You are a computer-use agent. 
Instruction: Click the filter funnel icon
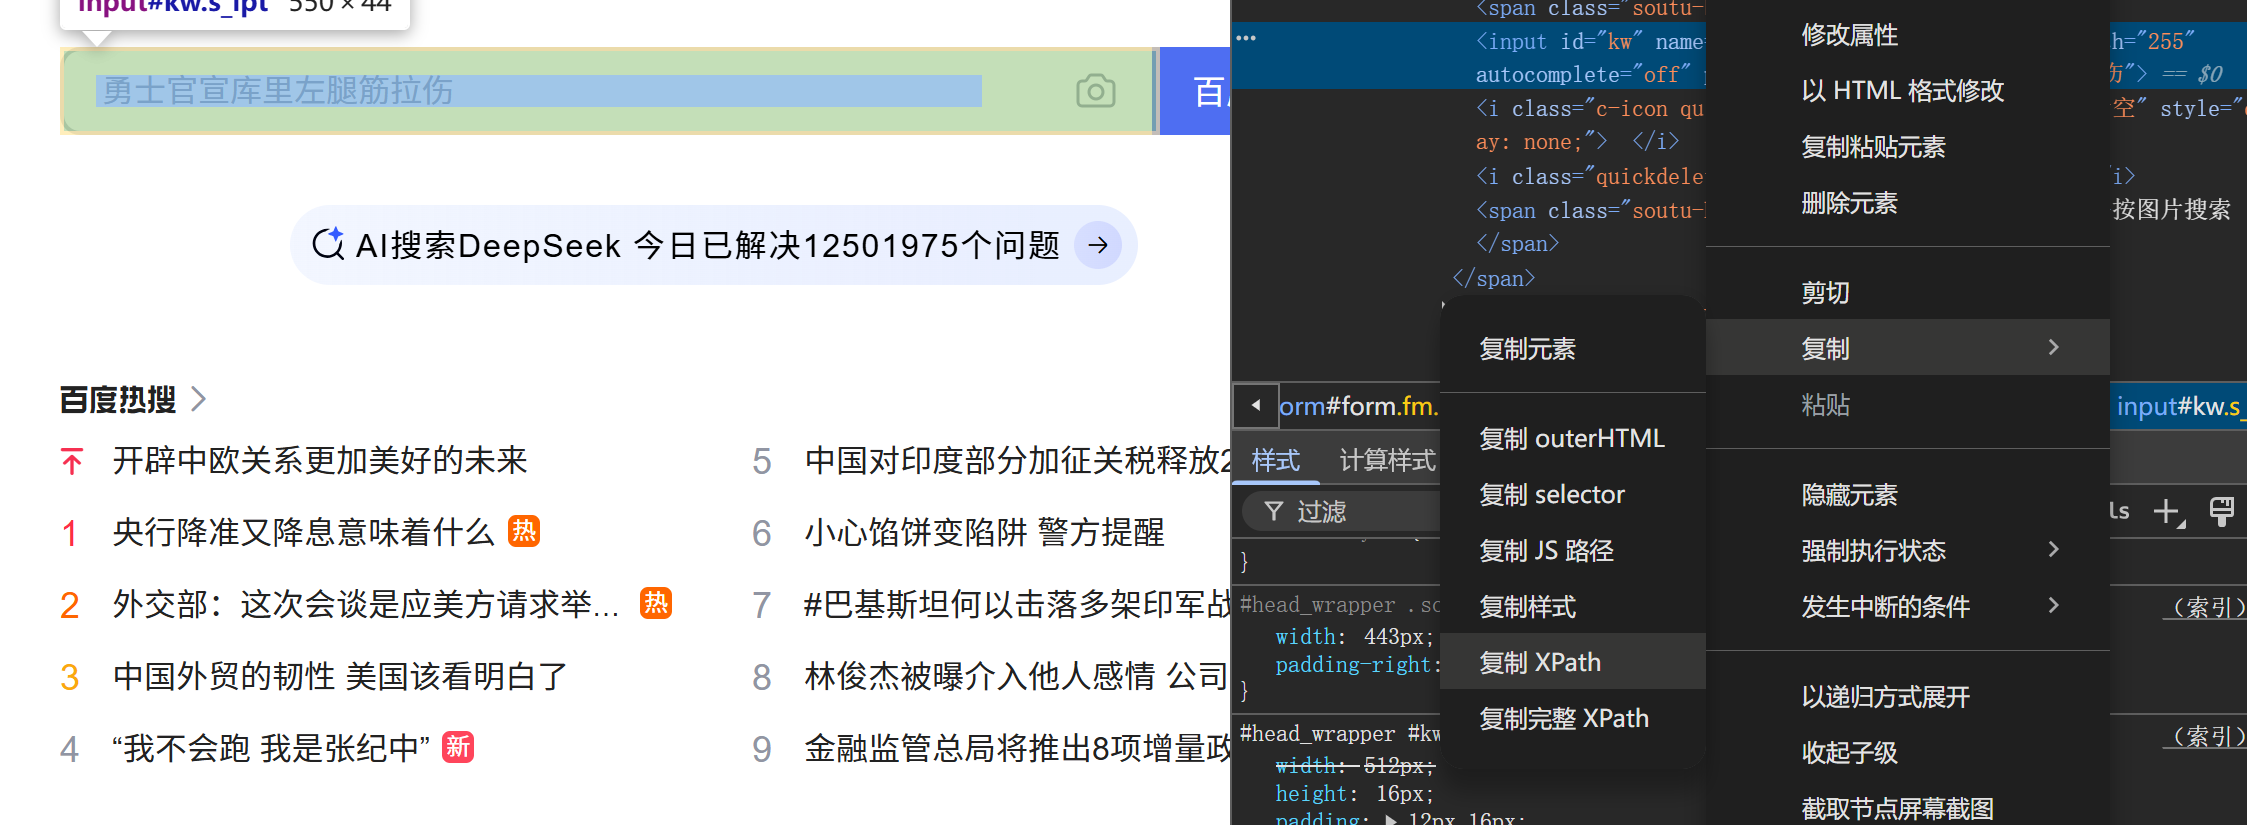pos(1274,512)
